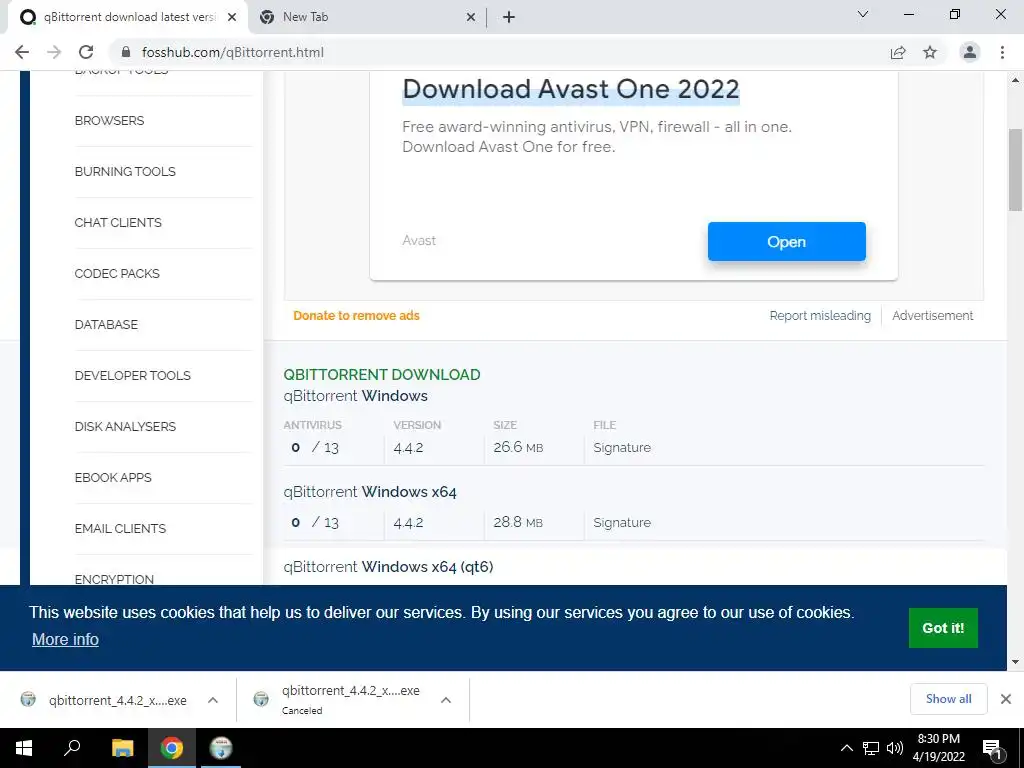Close the New Tab tab

[471, 18]
